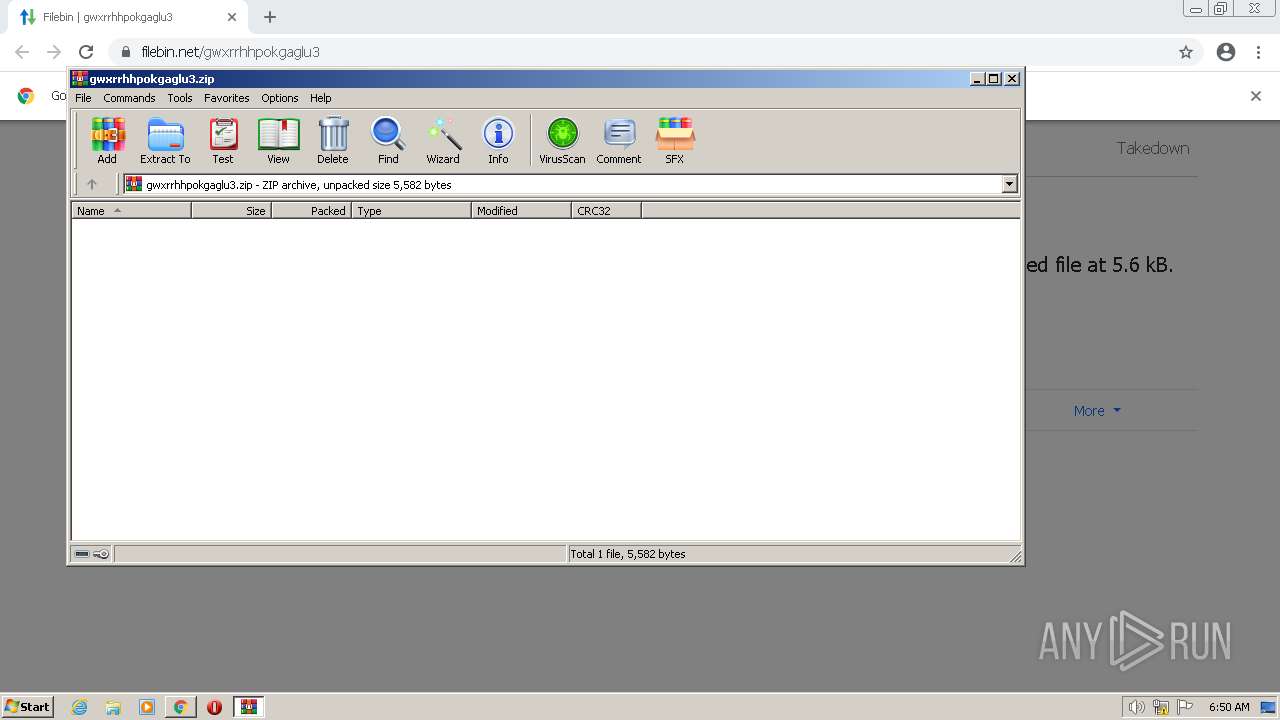Screen dimensions: 1280x720
Task: Click the View toolbar icon
Action: click(x=278, y=140)
